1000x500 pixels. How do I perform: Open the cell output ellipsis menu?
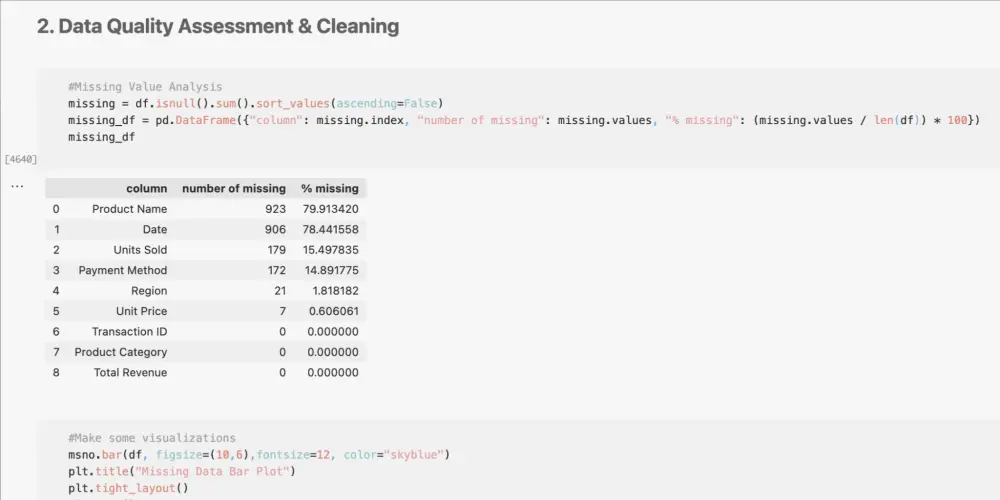click(17, 187)
